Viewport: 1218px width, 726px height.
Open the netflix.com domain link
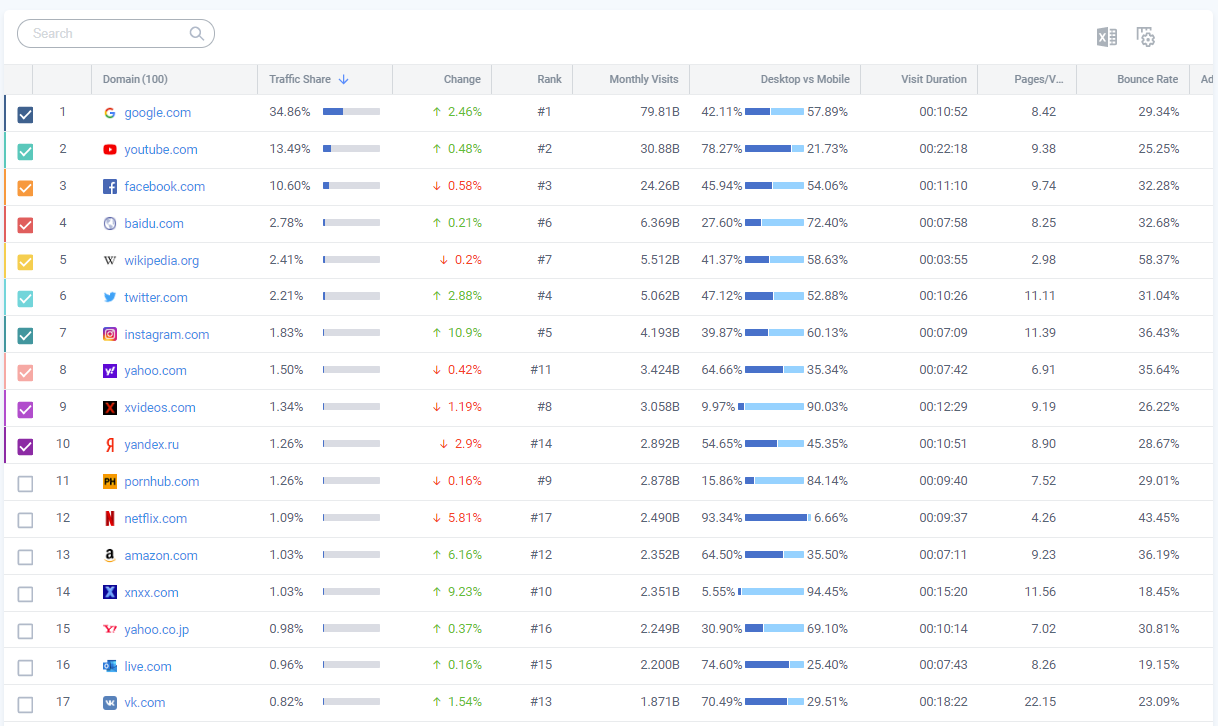click(x=156, y=519)
